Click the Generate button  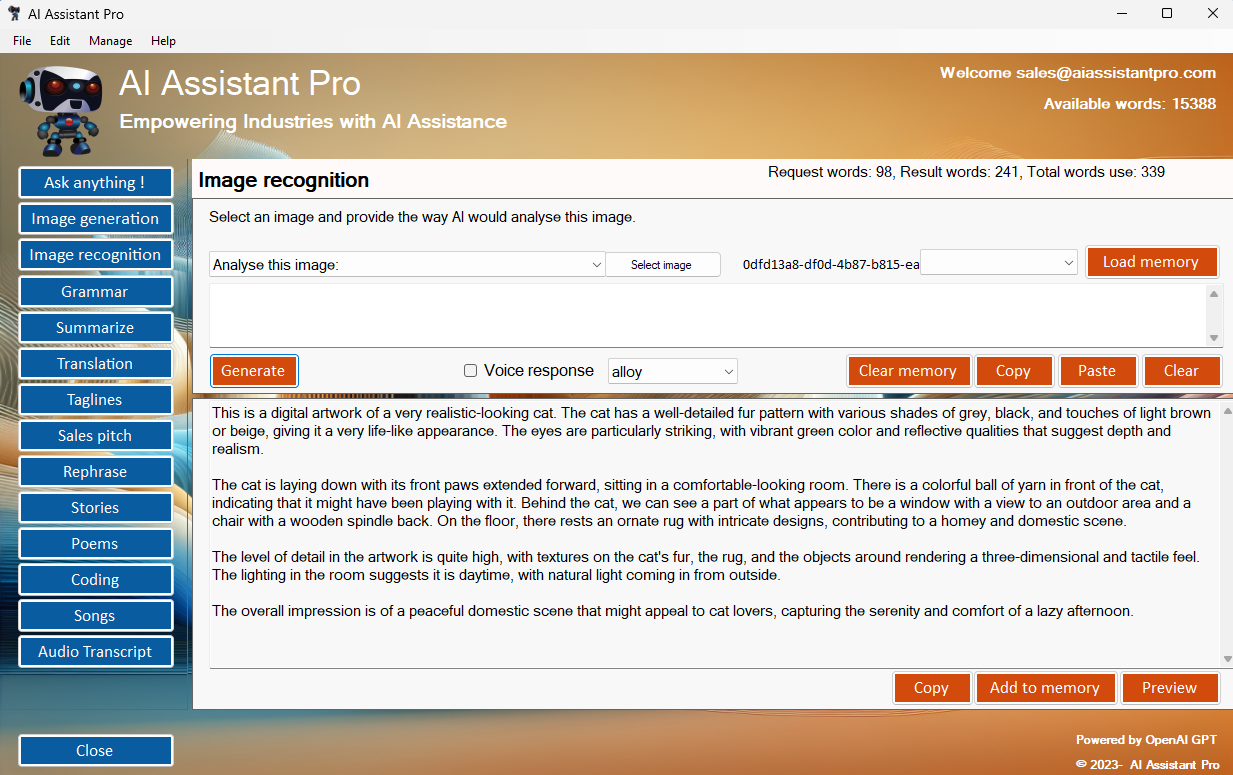click(x=253, y=370)
